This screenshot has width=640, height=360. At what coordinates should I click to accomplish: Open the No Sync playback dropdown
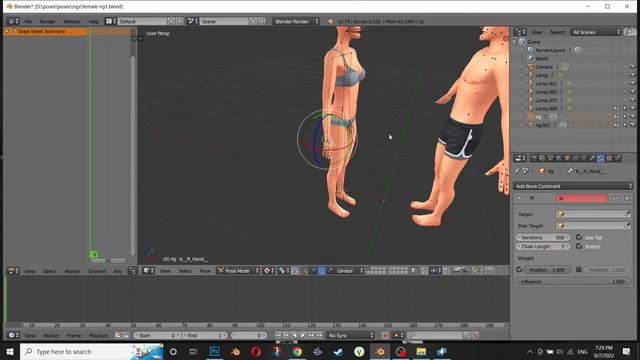(351, 336)
